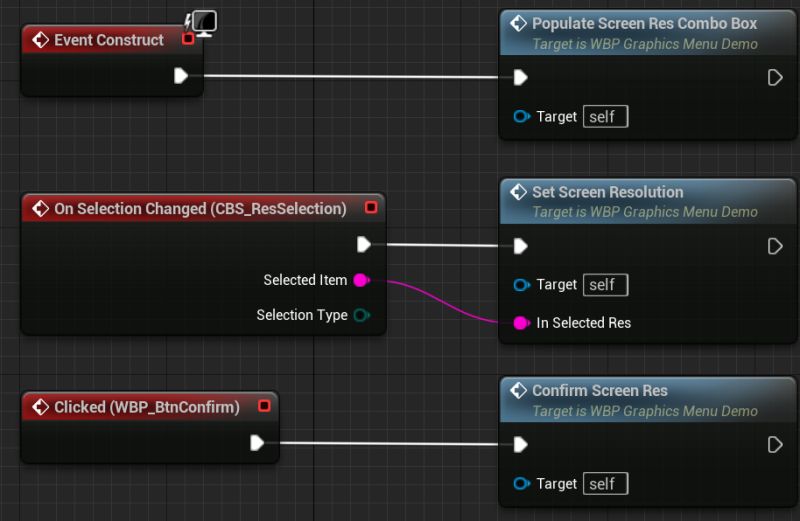Screen dimensions: 800x521
Task: Select the Clicked (WBP_BtnConfirm) node title
Action: (x=147, y=407)
